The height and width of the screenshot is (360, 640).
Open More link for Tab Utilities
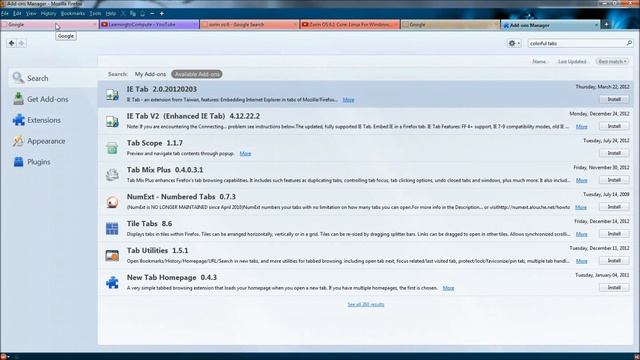(582, 261)
